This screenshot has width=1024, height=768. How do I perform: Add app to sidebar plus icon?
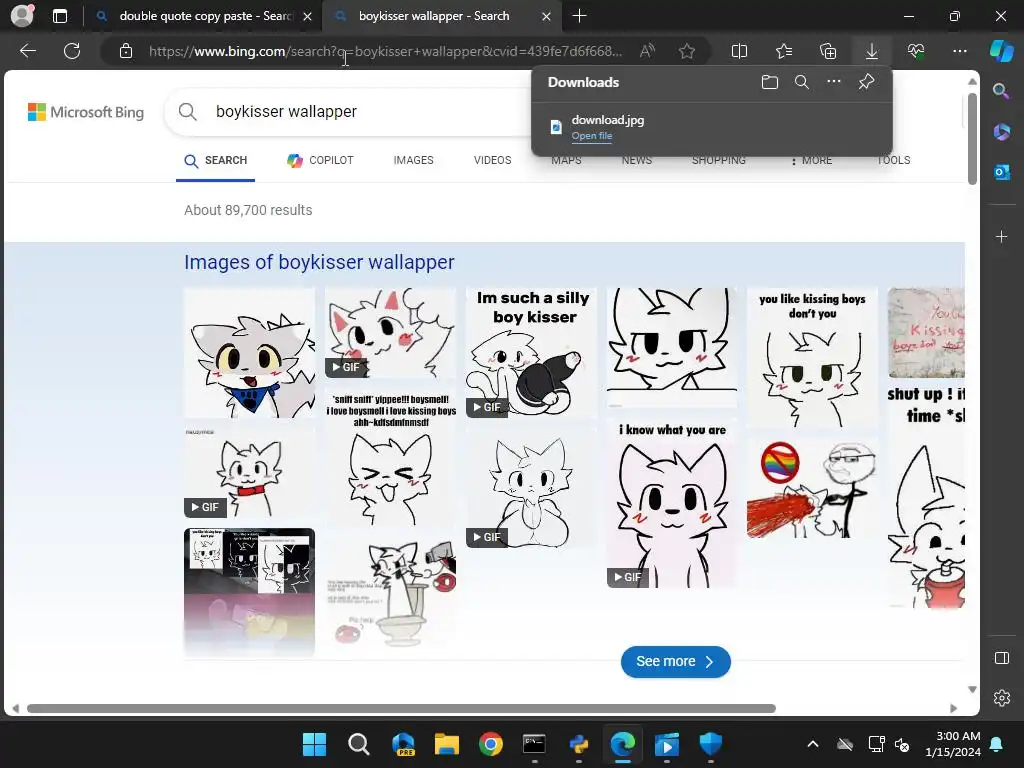pyautogui.click(x=1001, y=236)
